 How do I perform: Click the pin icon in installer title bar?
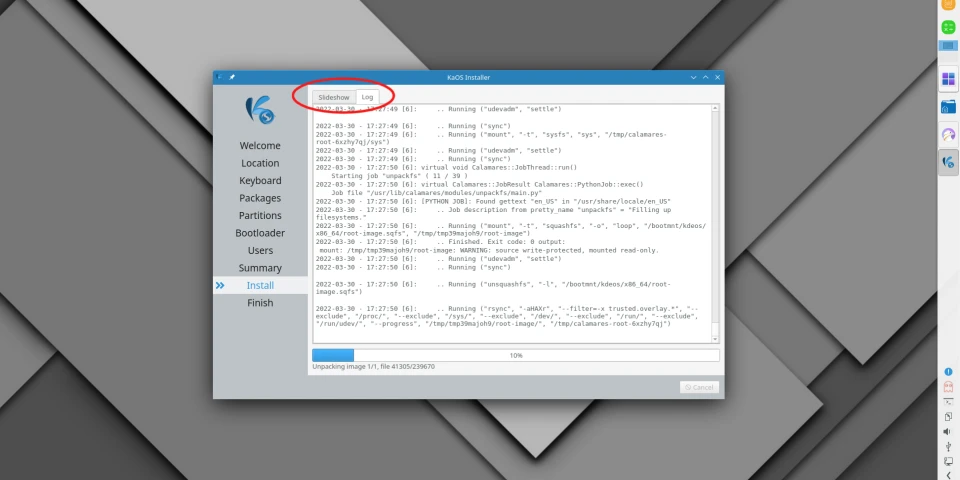[x=232, y=77]
